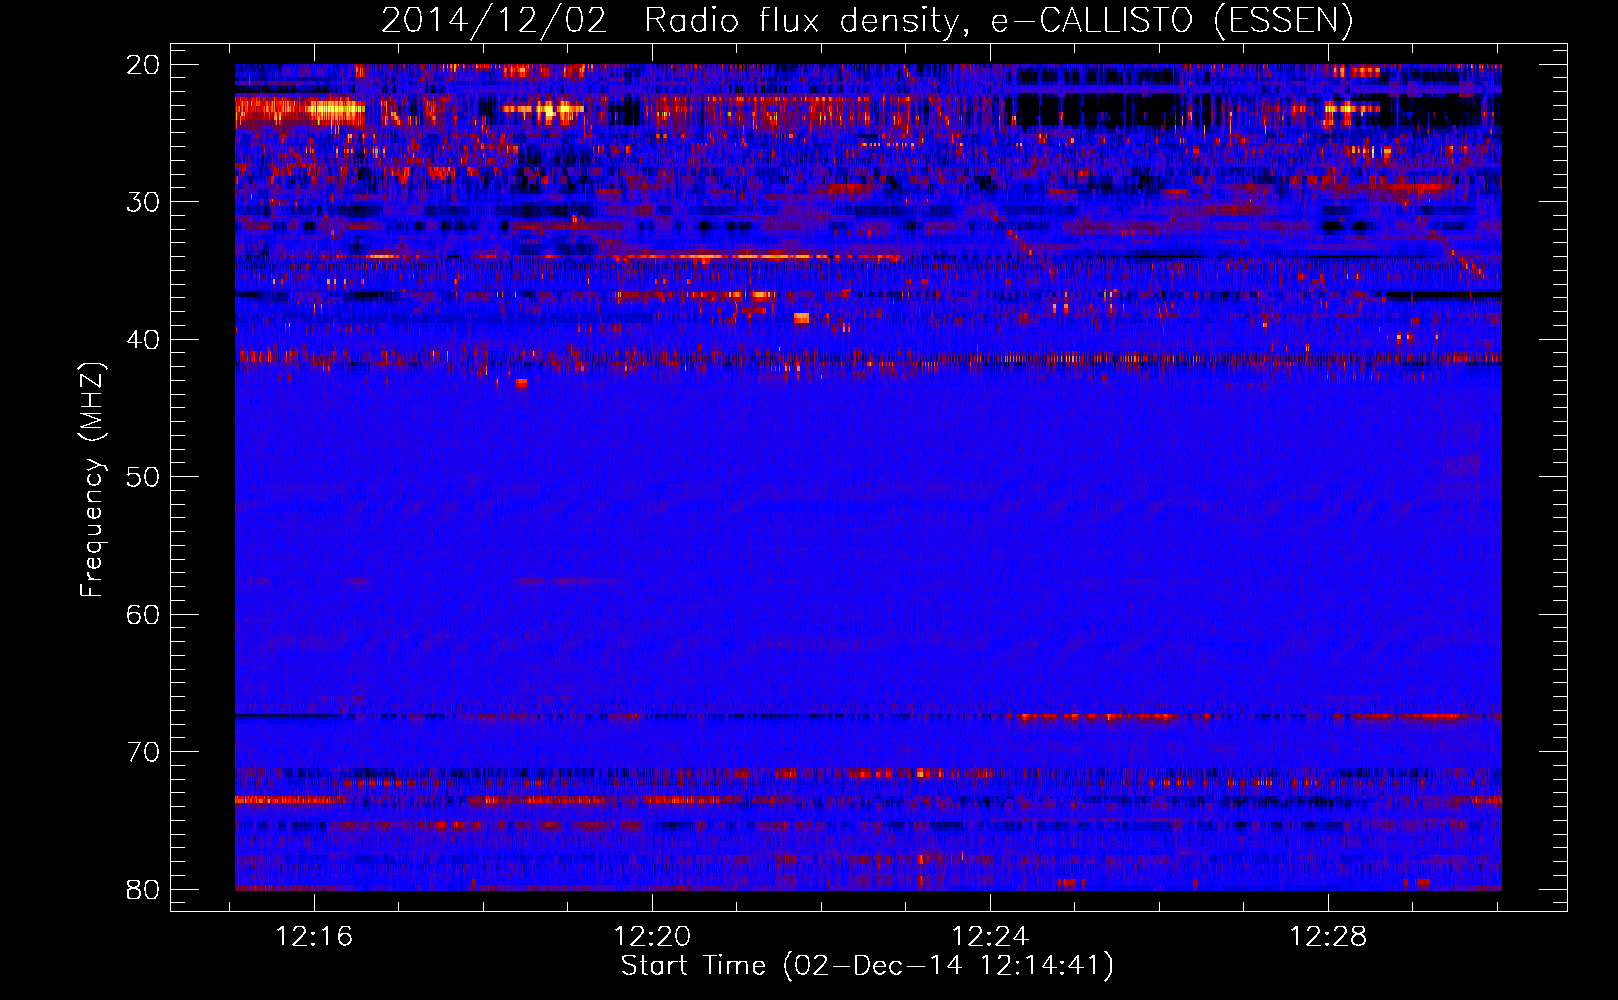1618x1000 pixels.
Task: Click the 60 MHz frequency tick label
Action: point(143,614)
